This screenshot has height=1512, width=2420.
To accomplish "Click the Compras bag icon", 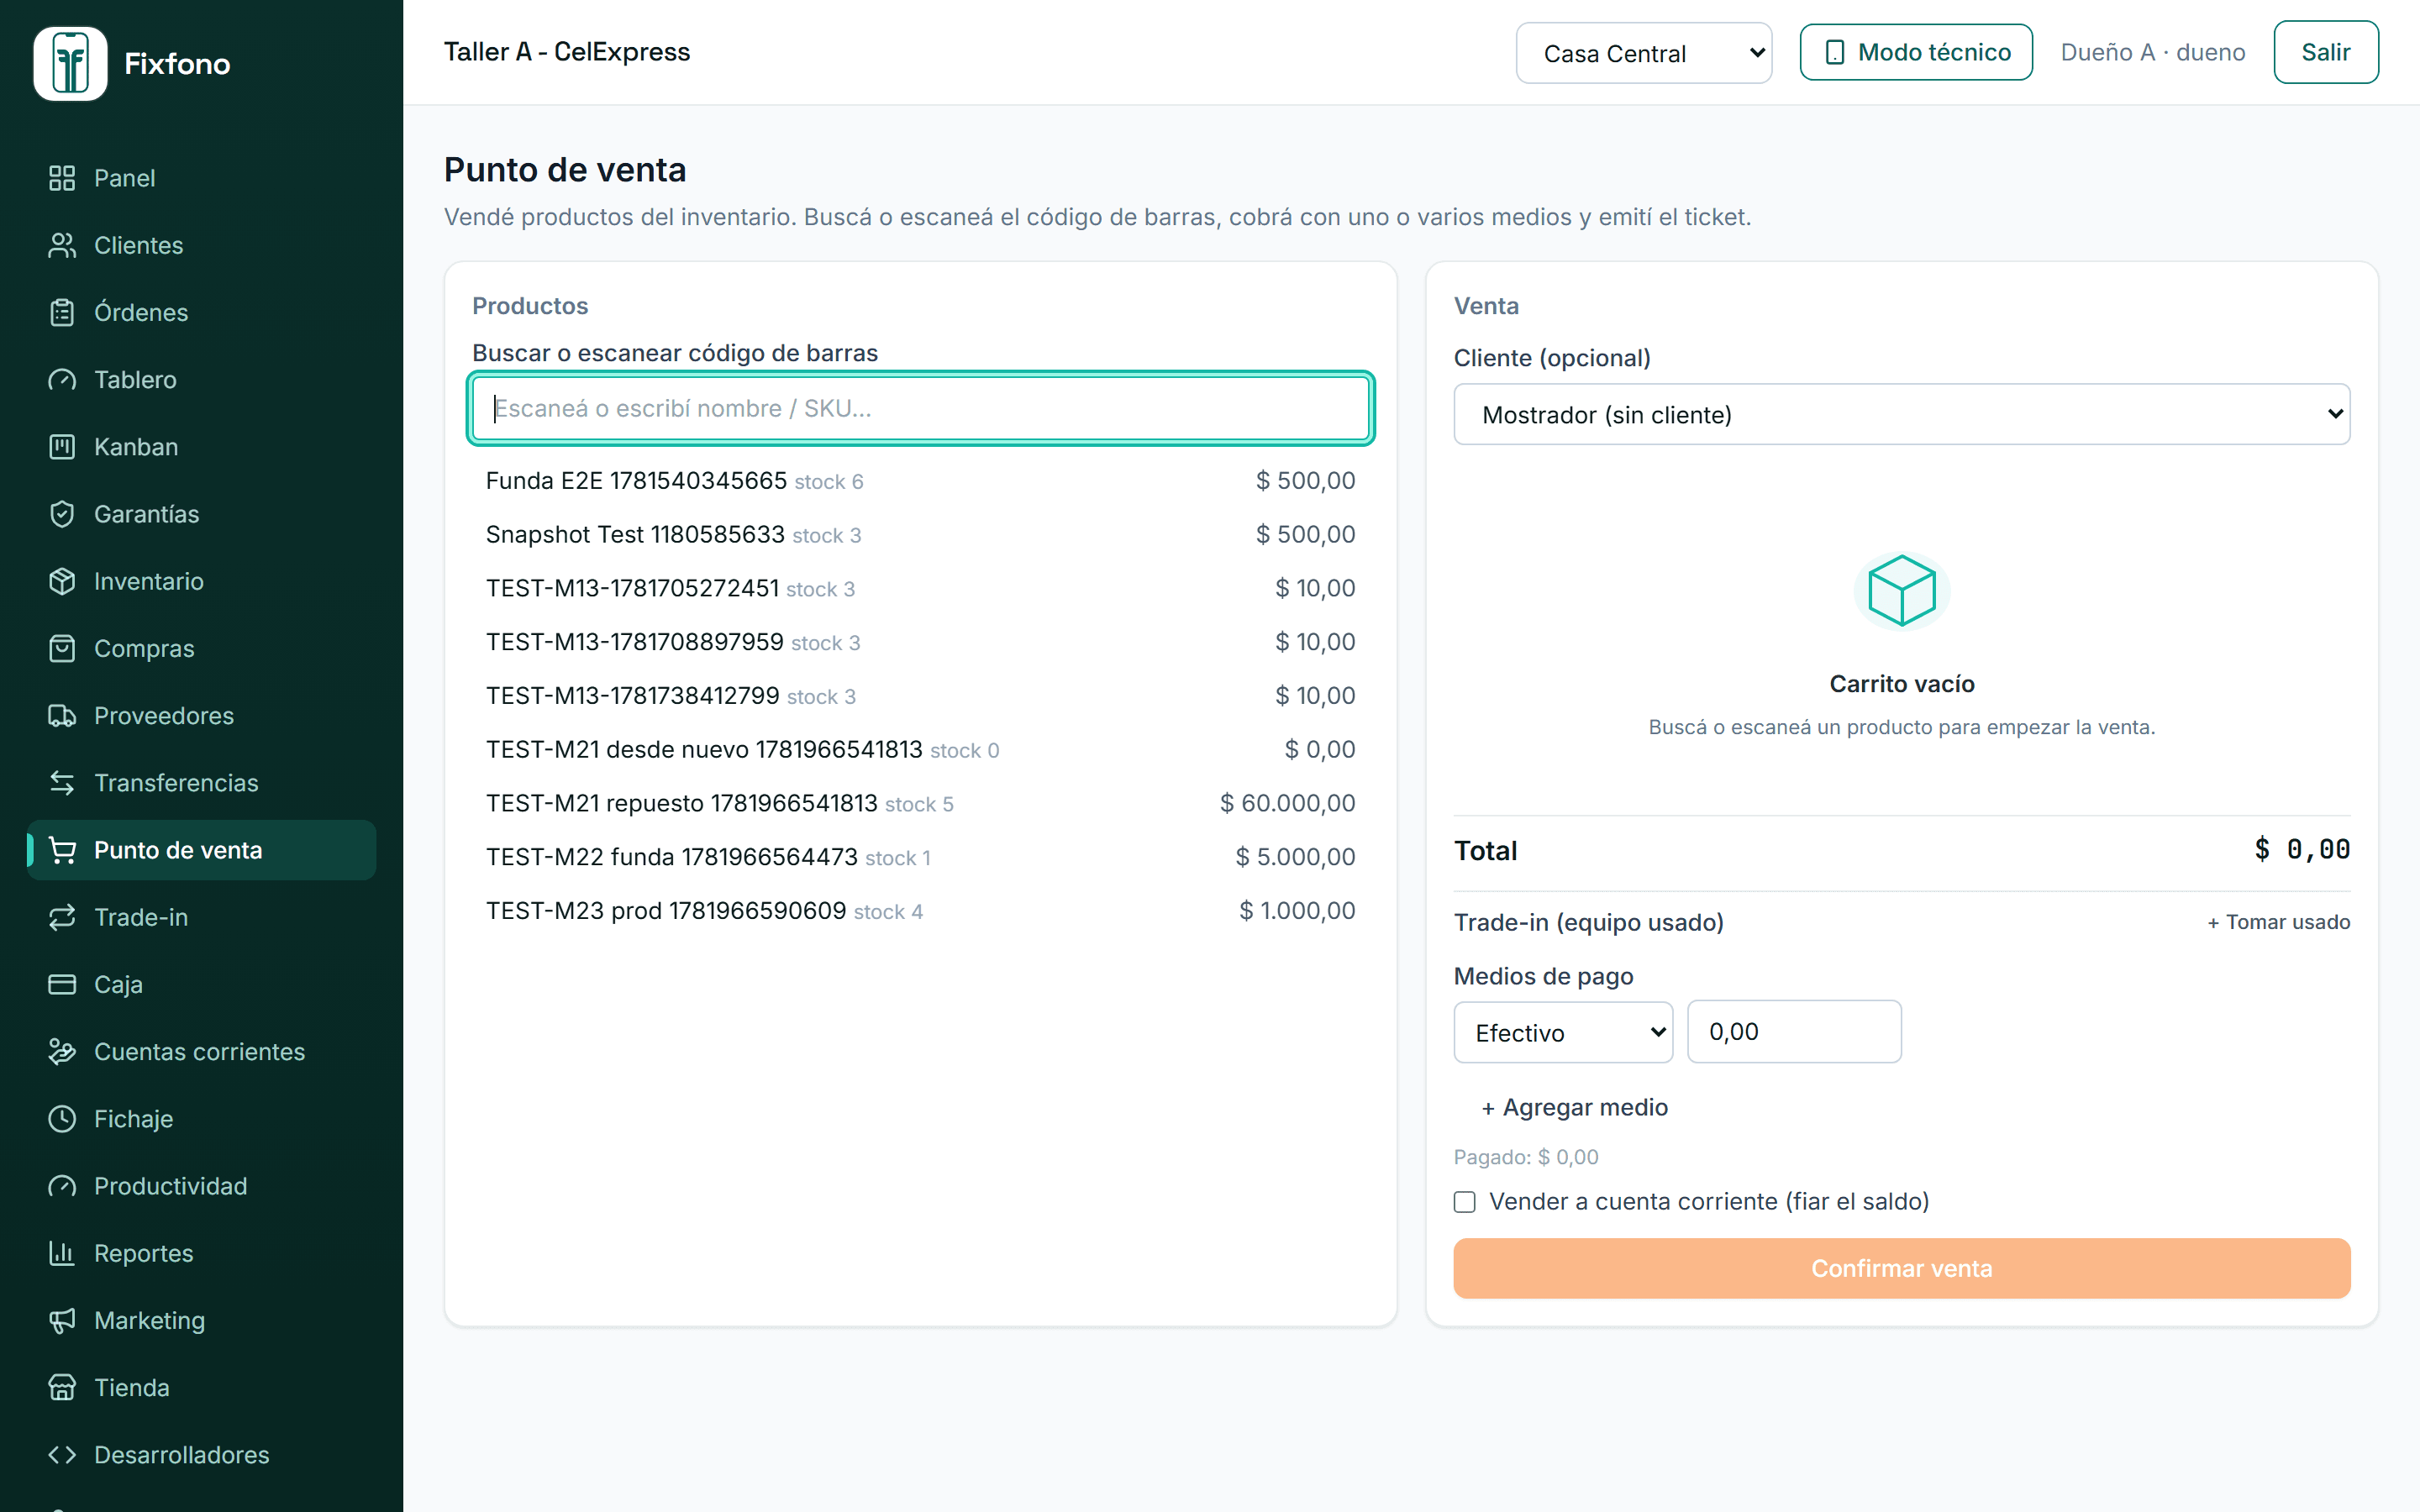I will pos(62,648).
